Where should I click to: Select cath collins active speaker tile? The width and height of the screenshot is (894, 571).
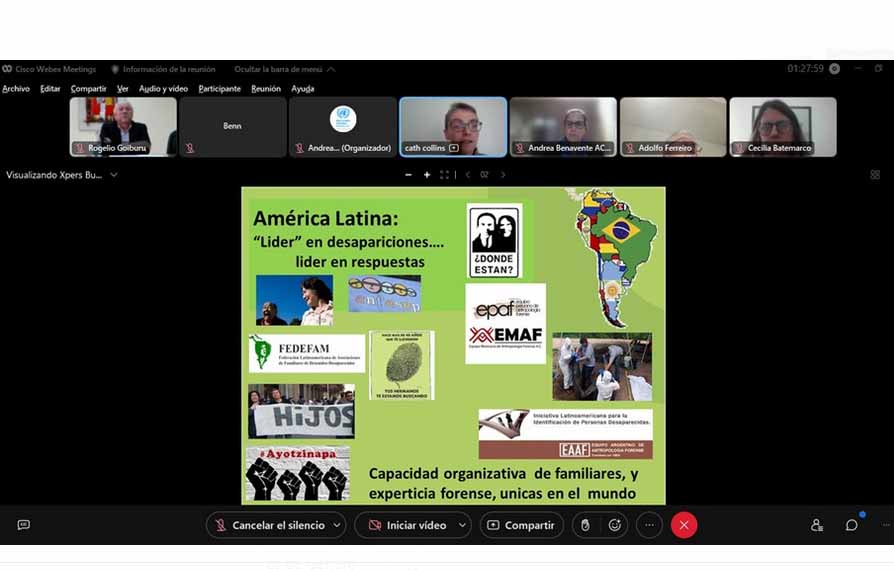453,127
